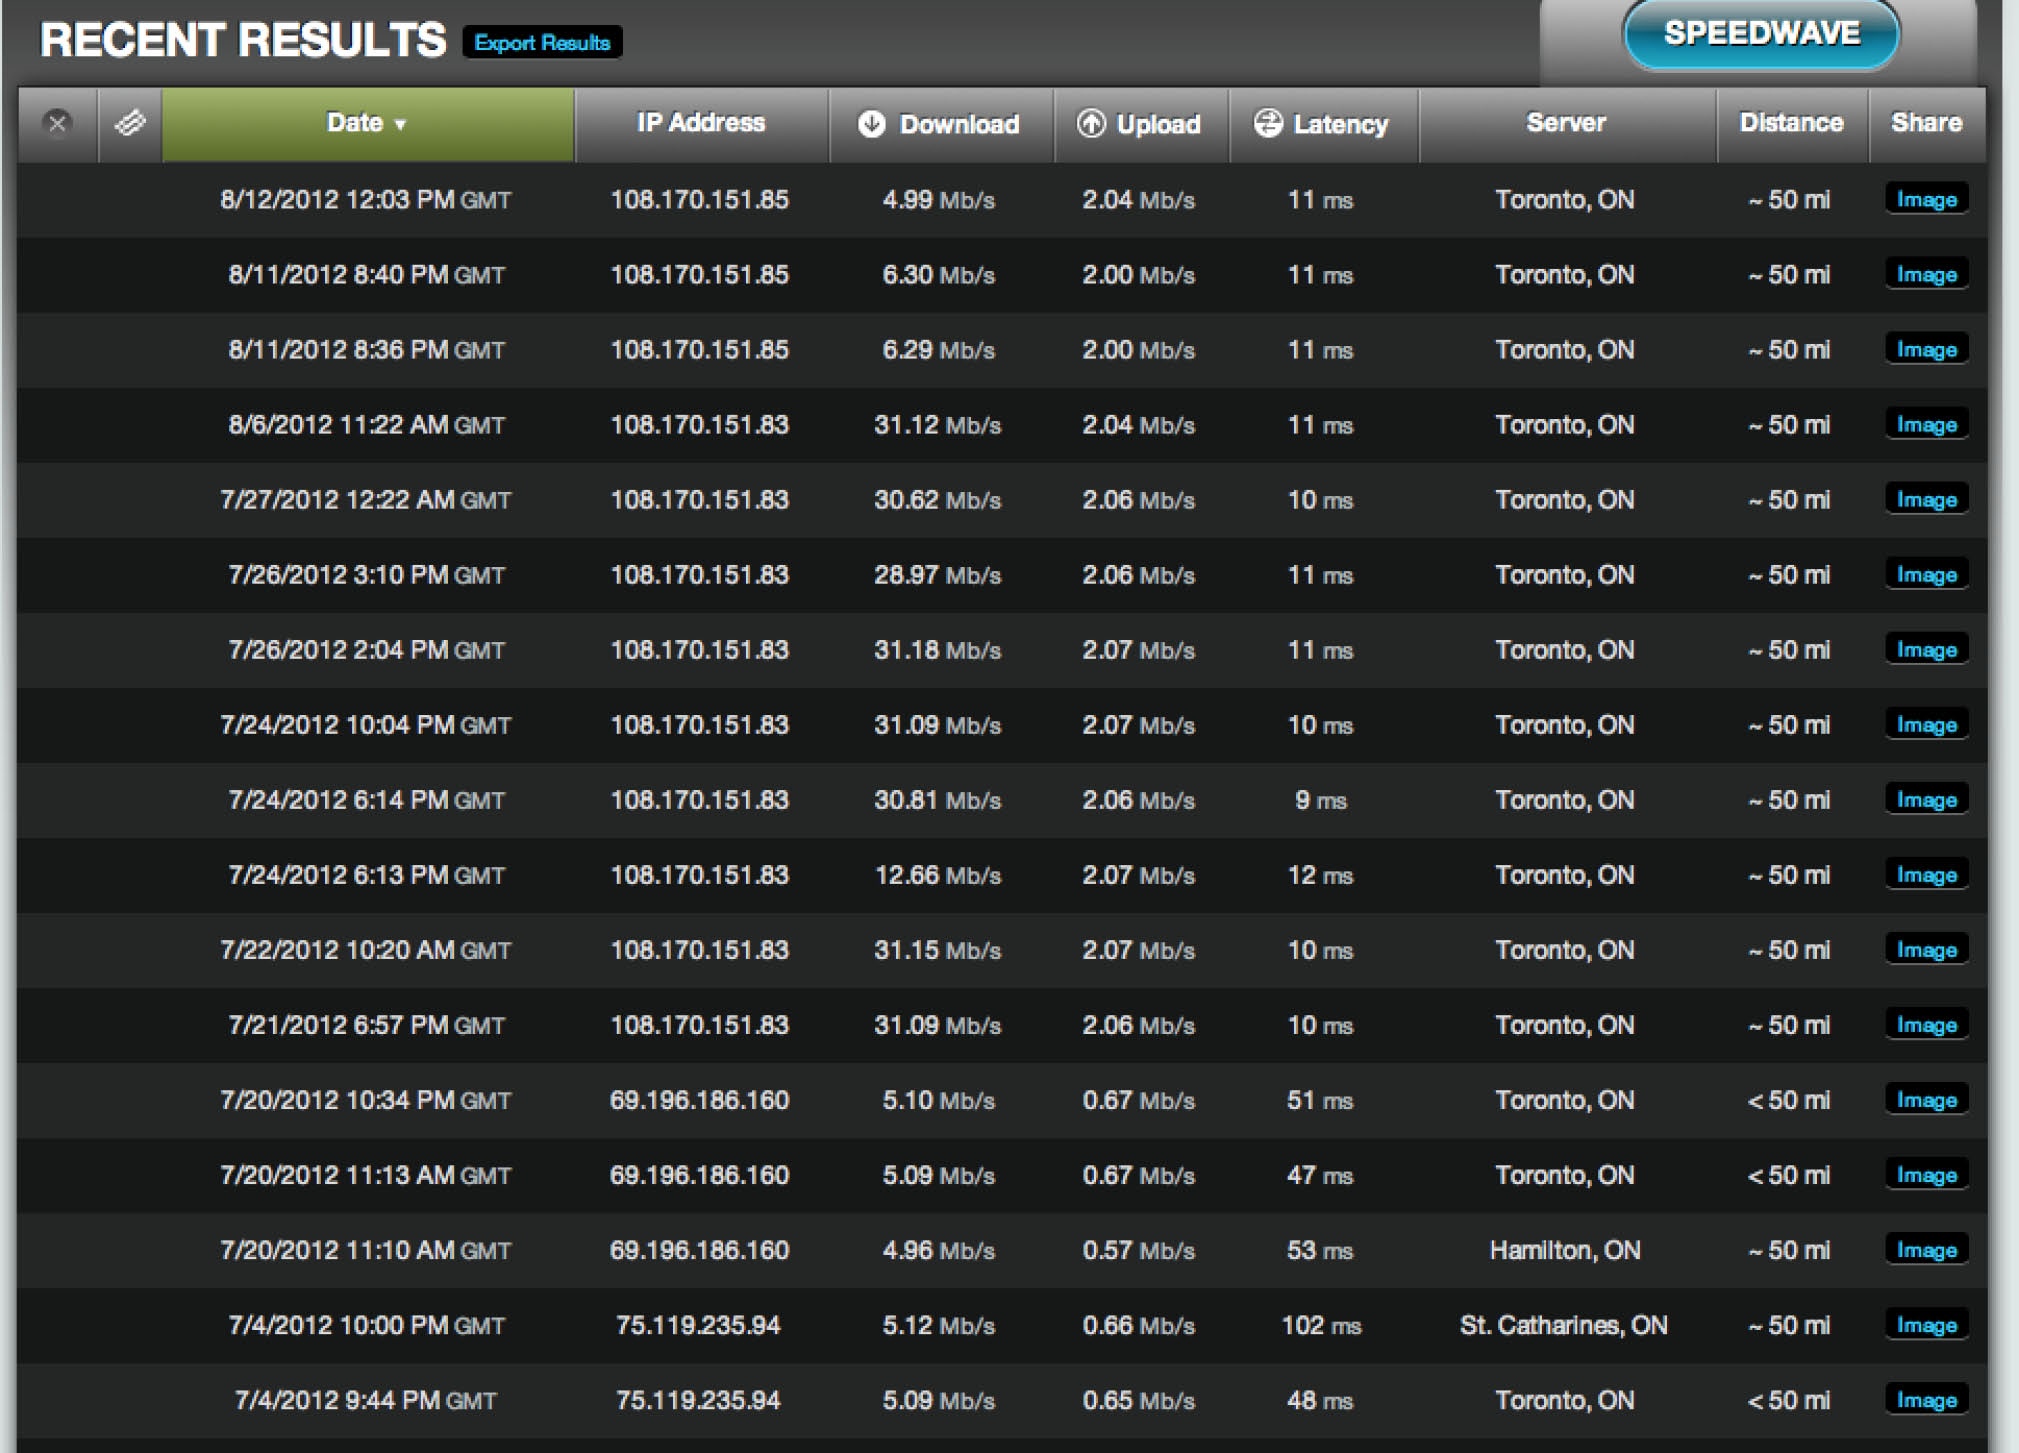The height and width of the screenshot is (1453, 2019).
Task: Open Image link for 7/4/2012 9:44 PM result
Action: [x=1926, y=1400]
